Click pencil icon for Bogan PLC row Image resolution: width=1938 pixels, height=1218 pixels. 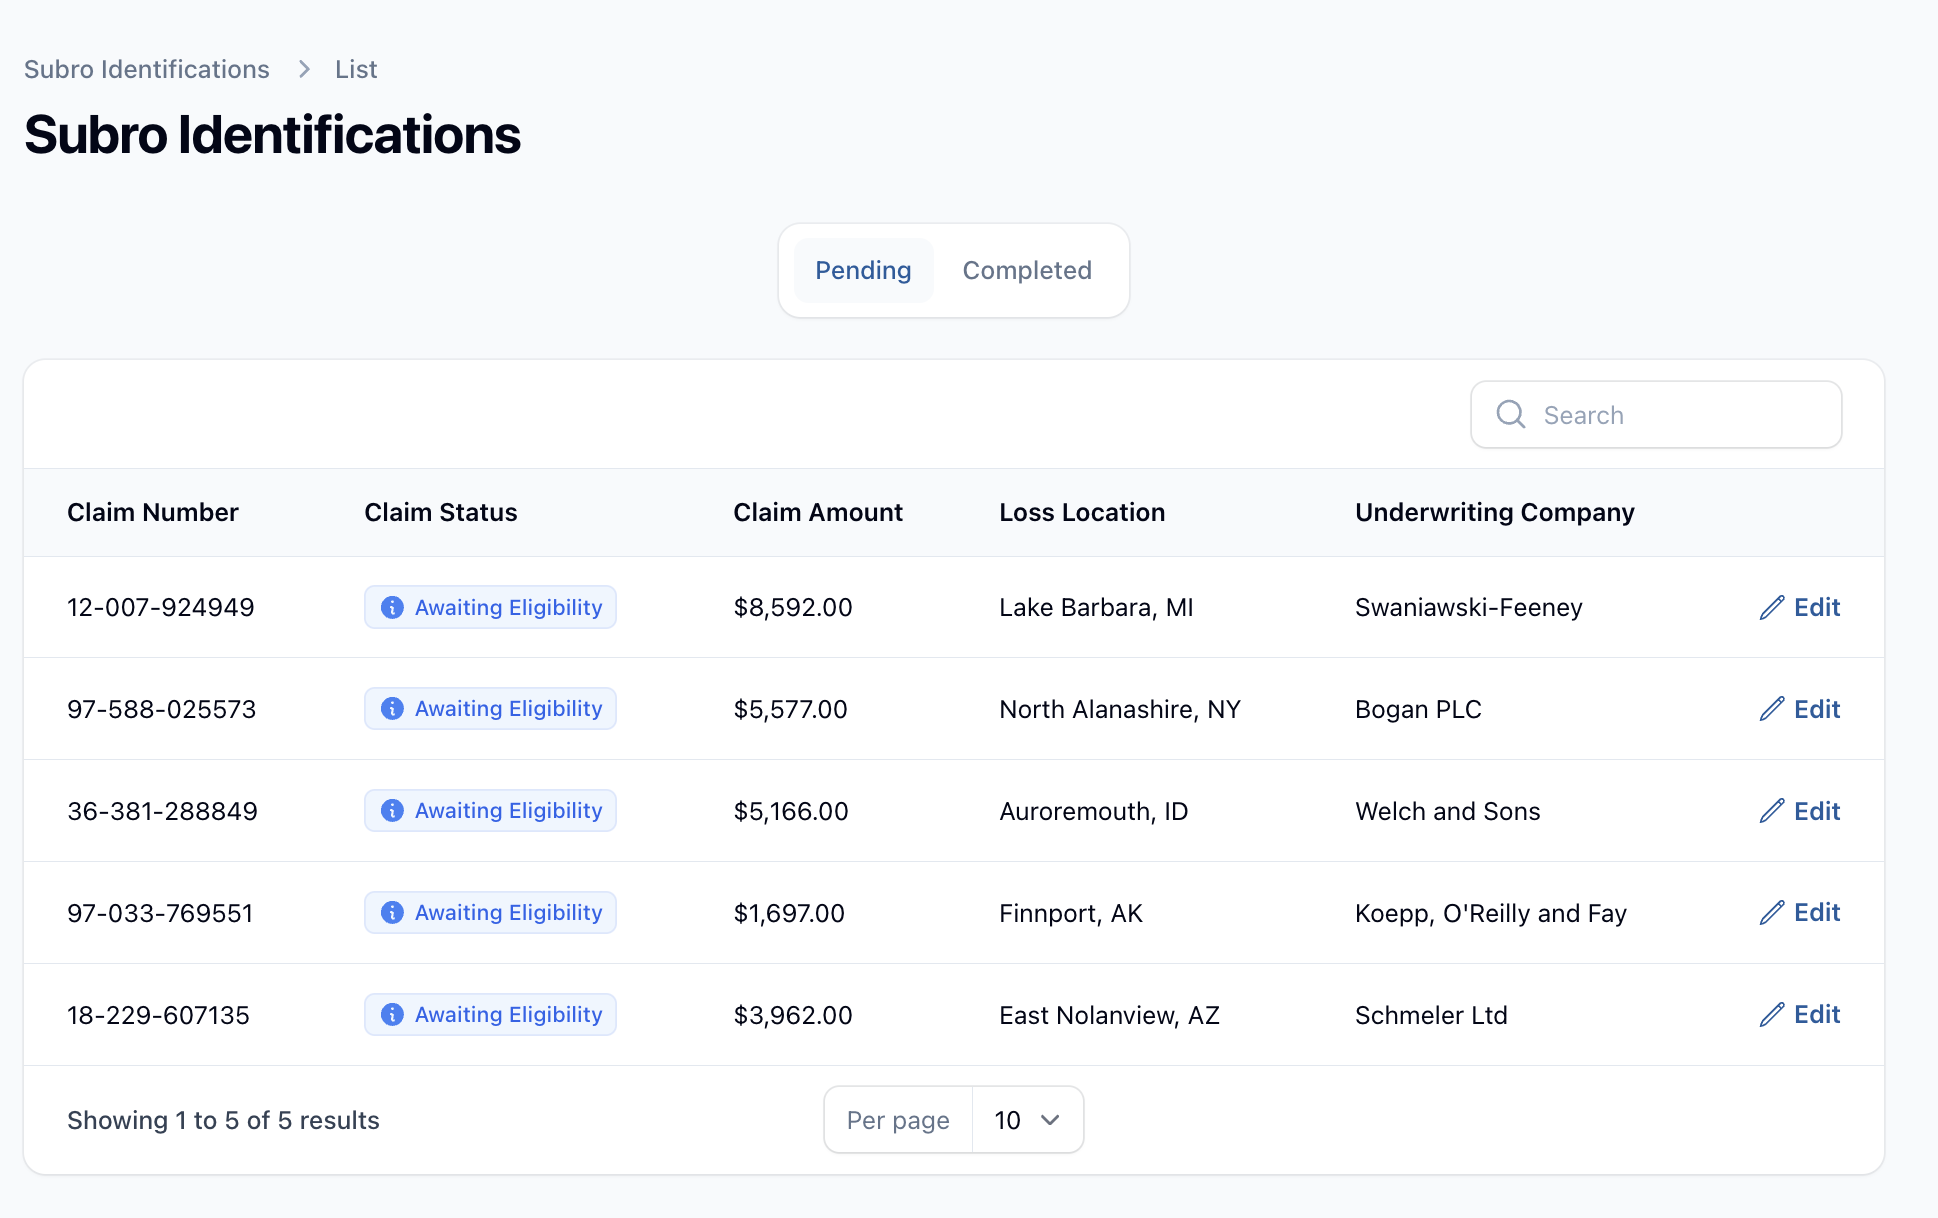click(1771, 710)
